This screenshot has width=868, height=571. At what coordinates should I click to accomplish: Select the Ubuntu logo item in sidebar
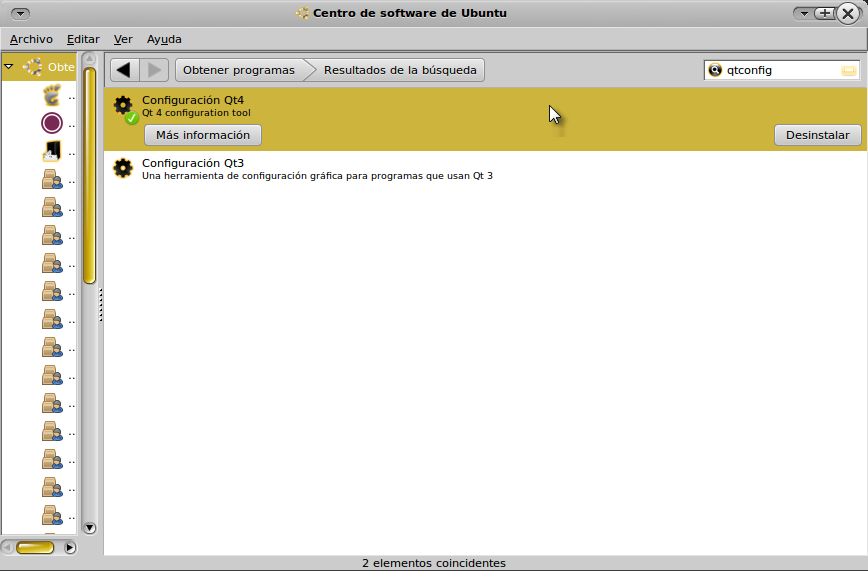(x=33, y=67)
